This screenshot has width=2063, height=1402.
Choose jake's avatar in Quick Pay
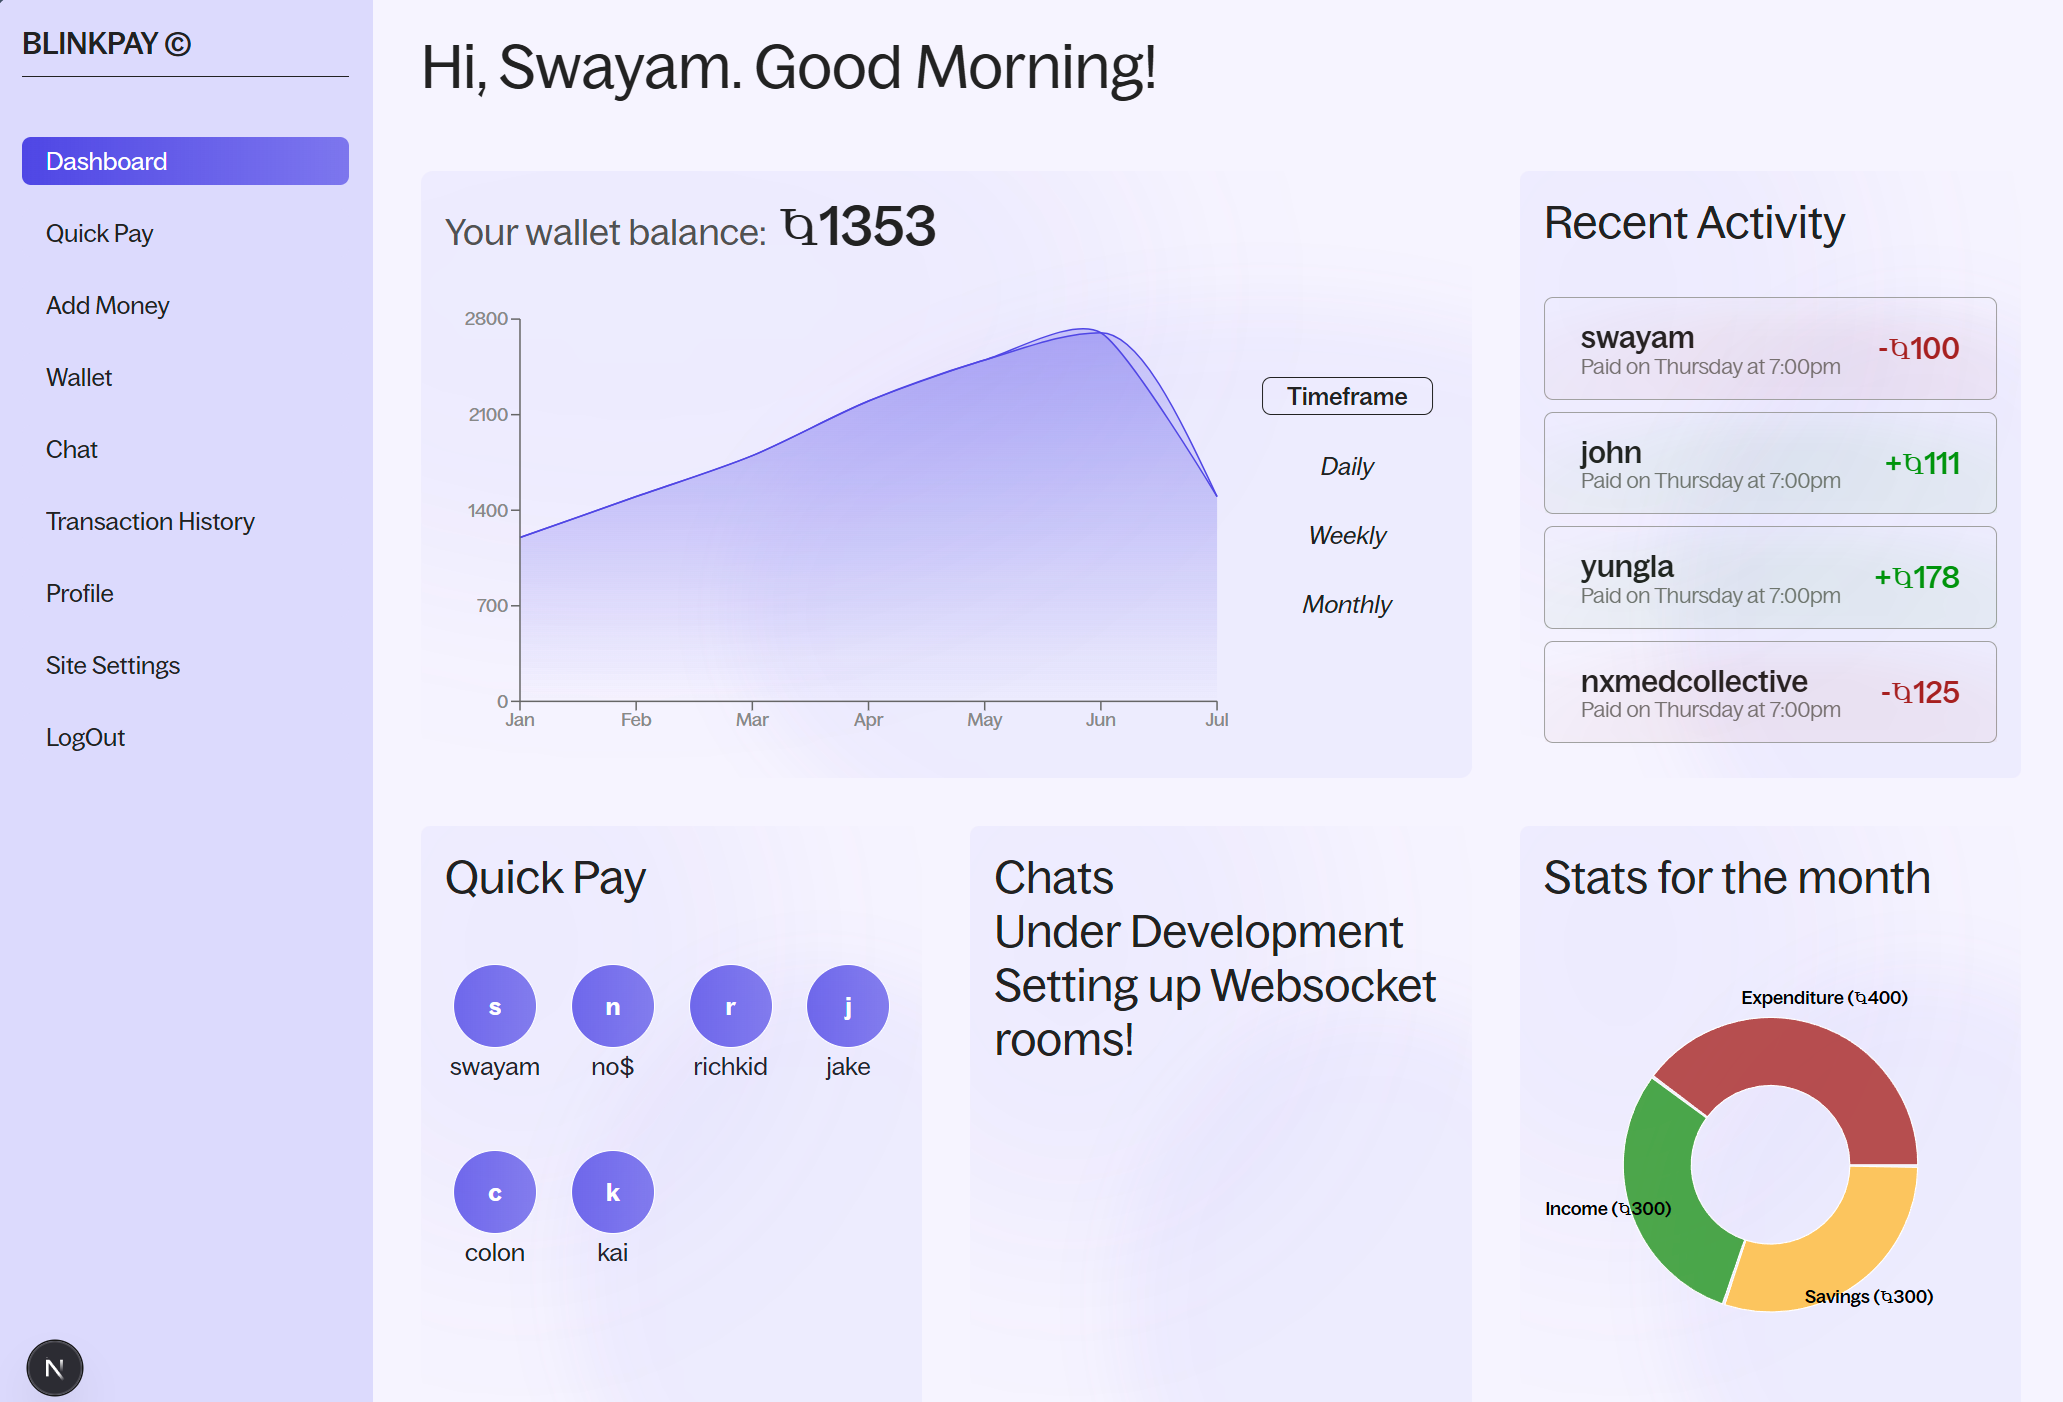click(847, 1006)
